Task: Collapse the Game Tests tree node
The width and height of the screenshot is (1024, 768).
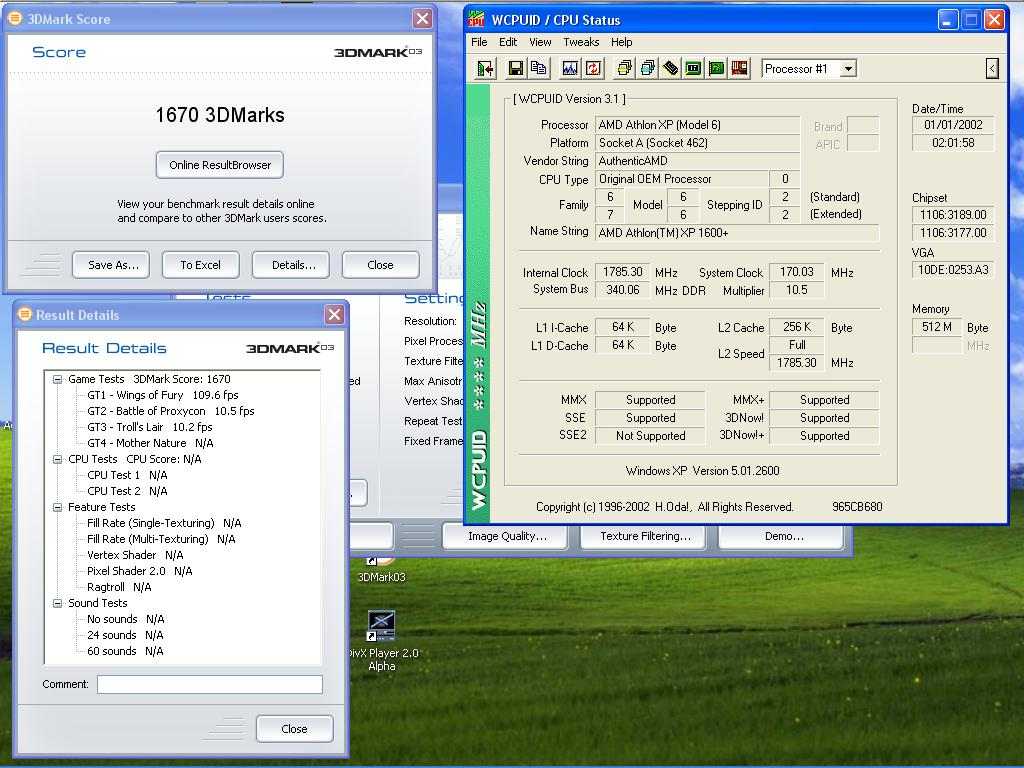Action: 57,379
